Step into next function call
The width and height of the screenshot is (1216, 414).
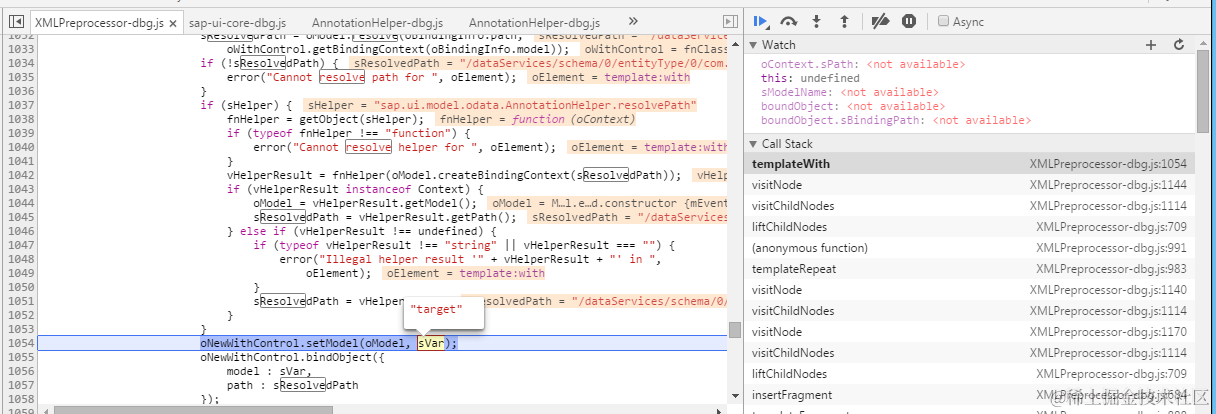pos(817,20)
